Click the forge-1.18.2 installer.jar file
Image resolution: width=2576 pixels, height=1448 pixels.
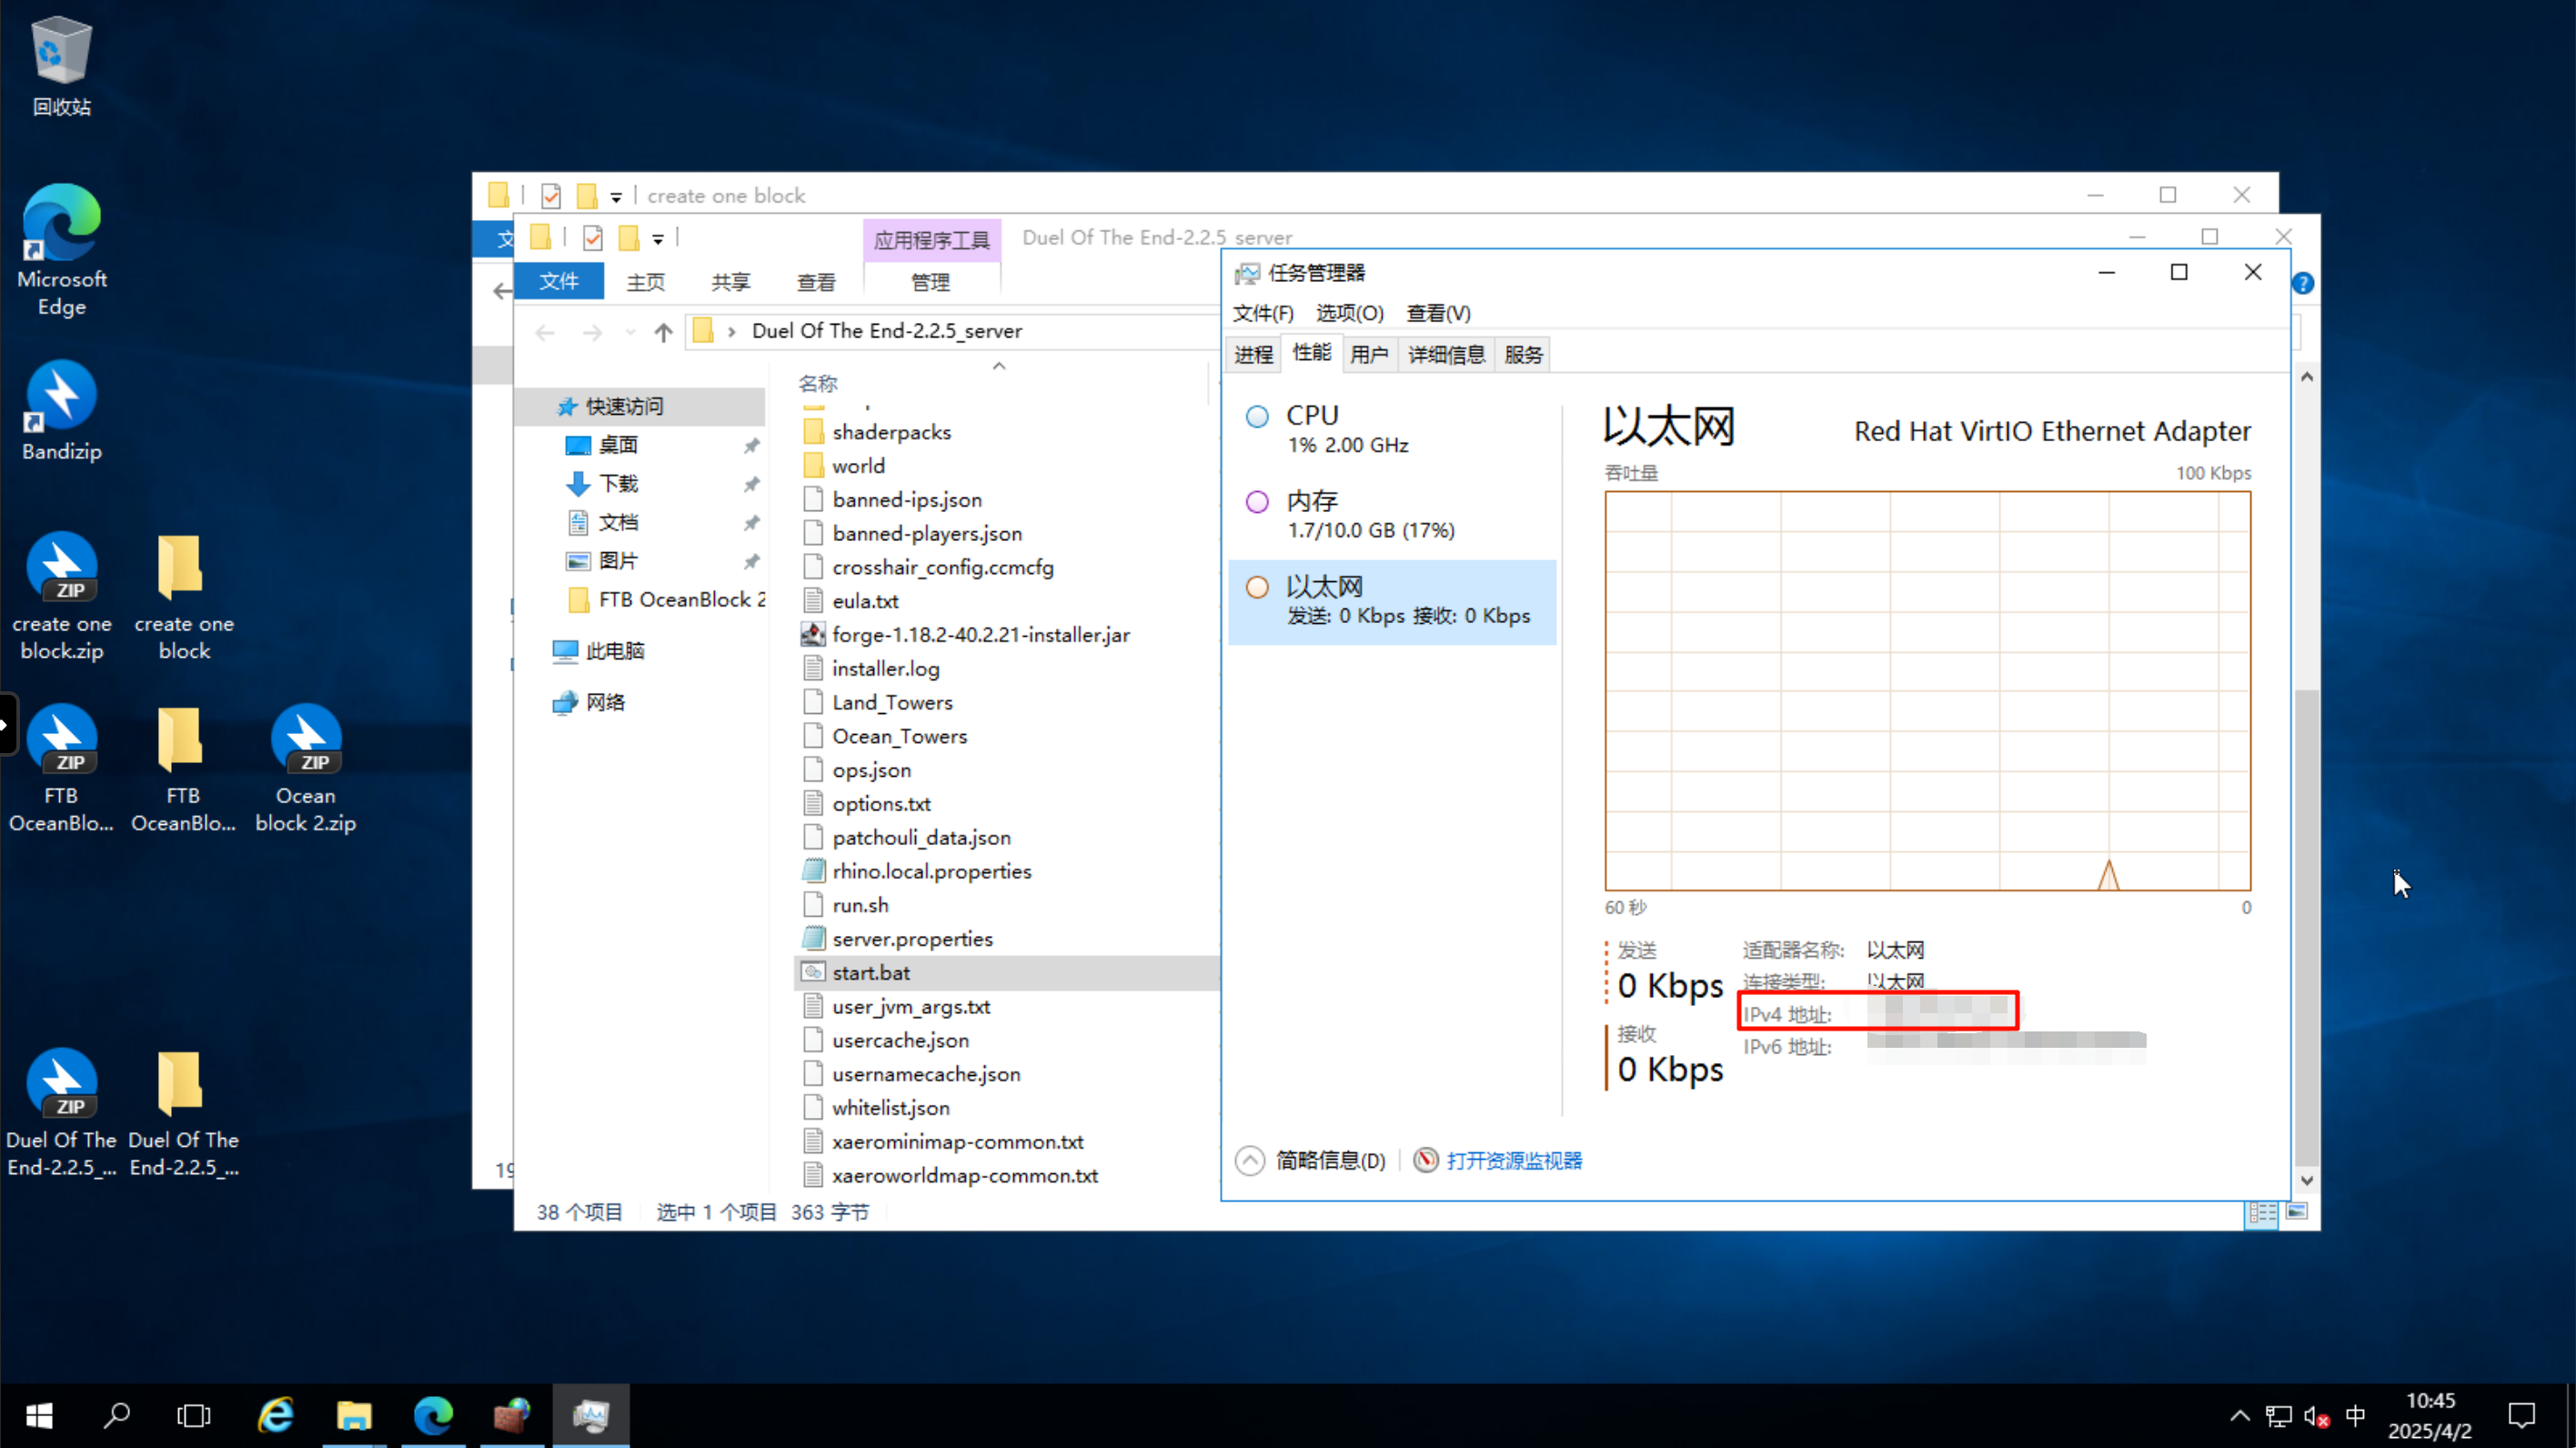pyautogui.click(x=980, y=635)
